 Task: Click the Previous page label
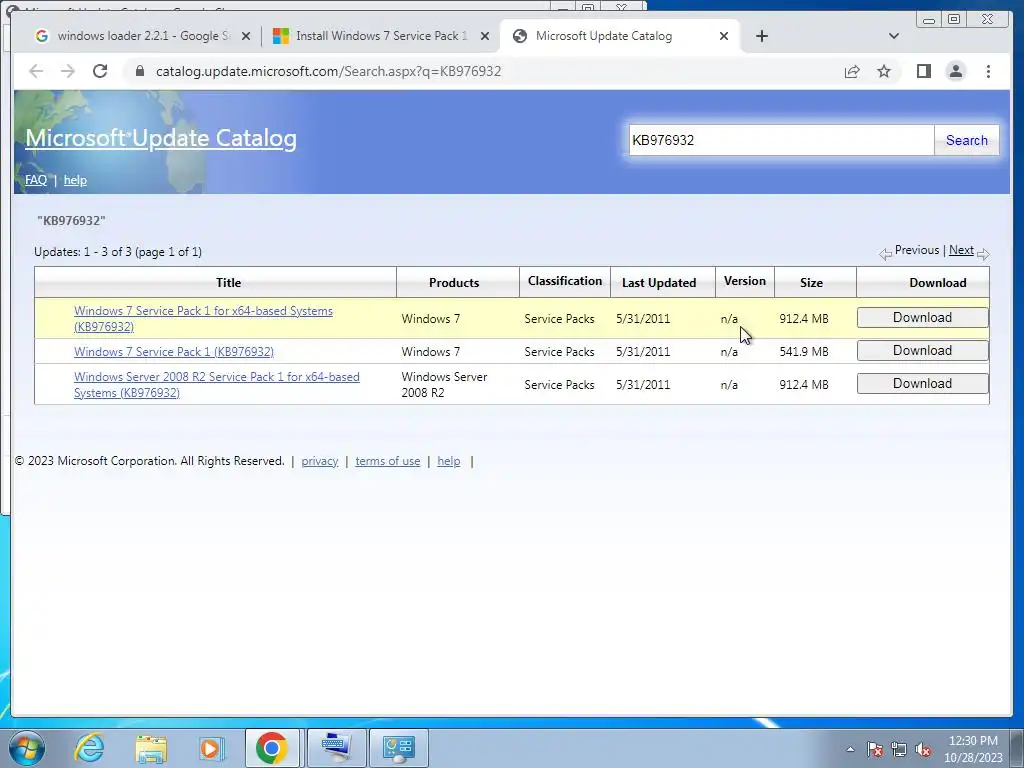(x=916, y=250)
